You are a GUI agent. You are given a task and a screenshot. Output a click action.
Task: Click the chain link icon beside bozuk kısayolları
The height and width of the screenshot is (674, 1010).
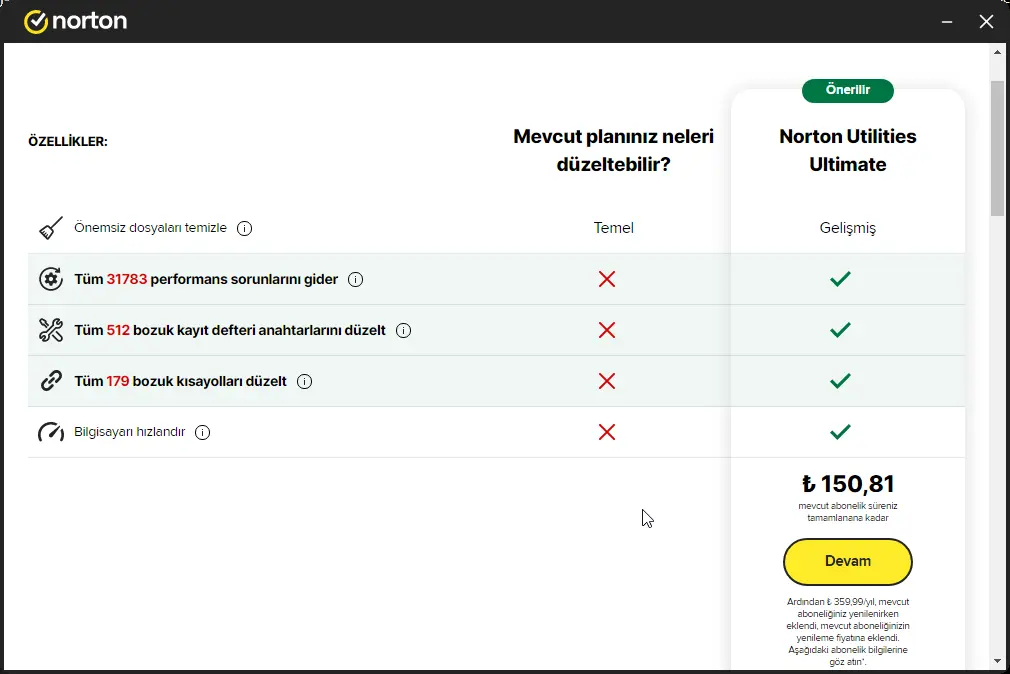click(x=51, y=381)
